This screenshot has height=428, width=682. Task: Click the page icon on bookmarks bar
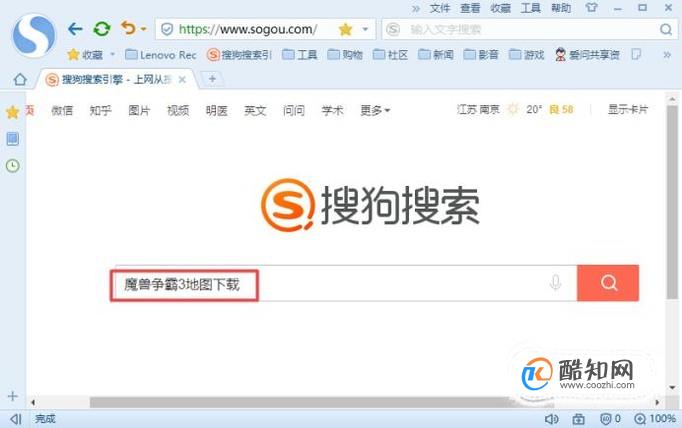pyautogui.click(x=636, y=54)
